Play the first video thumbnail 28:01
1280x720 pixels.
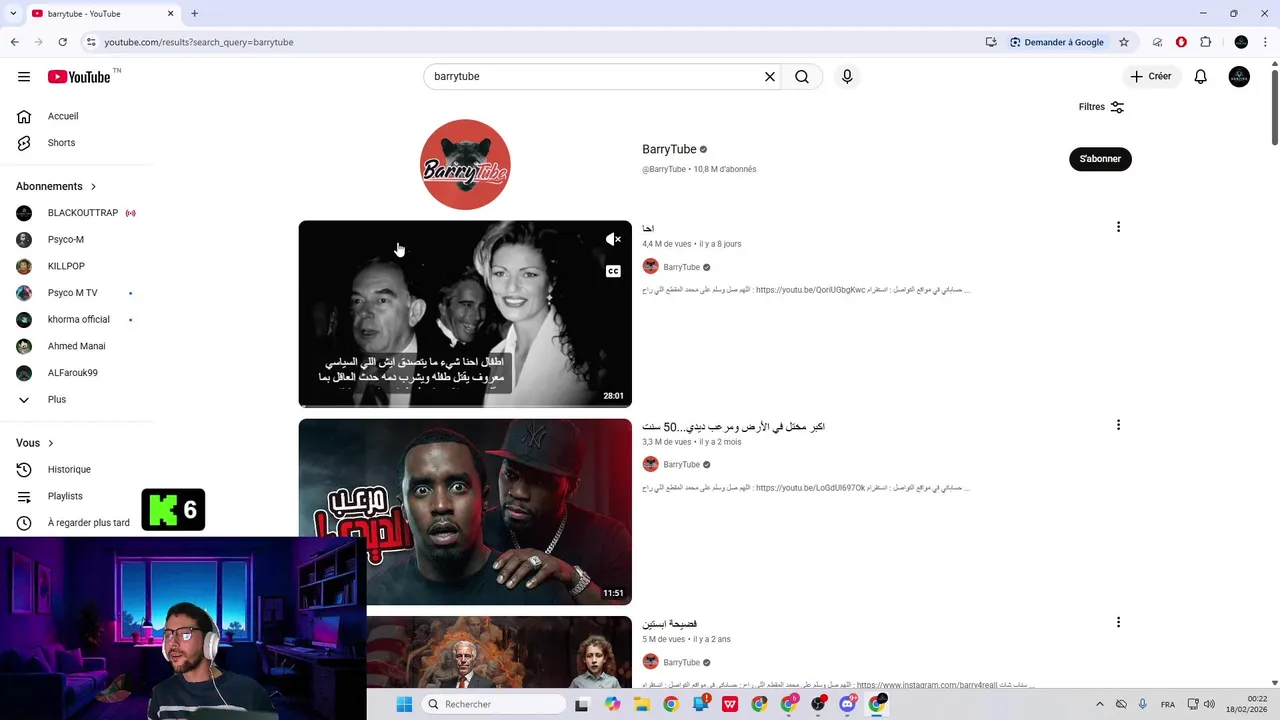(x=465, y=314)
